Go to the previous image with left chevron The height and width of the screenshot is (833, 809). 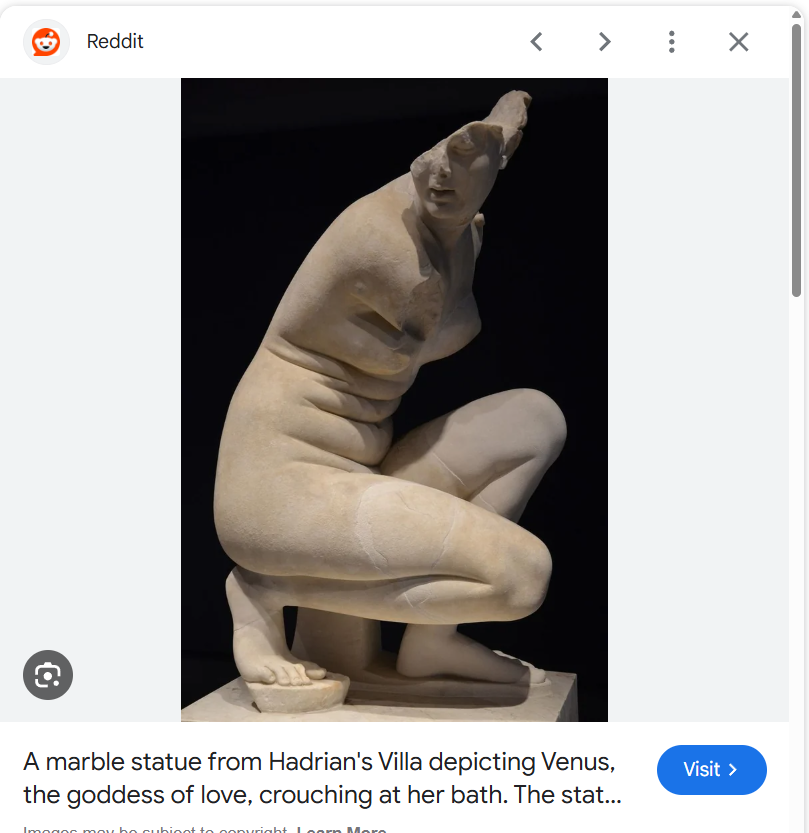[x=537, y=41]
